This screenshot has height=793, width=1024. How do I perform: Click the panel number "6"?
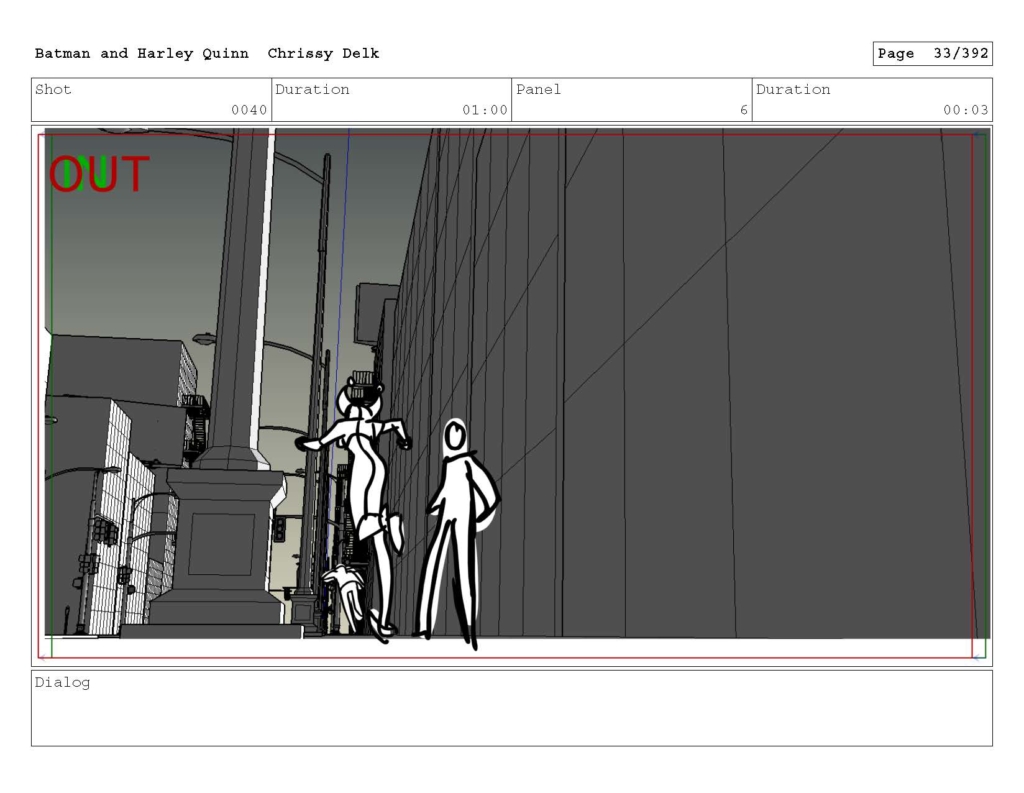tap(743, 110)
